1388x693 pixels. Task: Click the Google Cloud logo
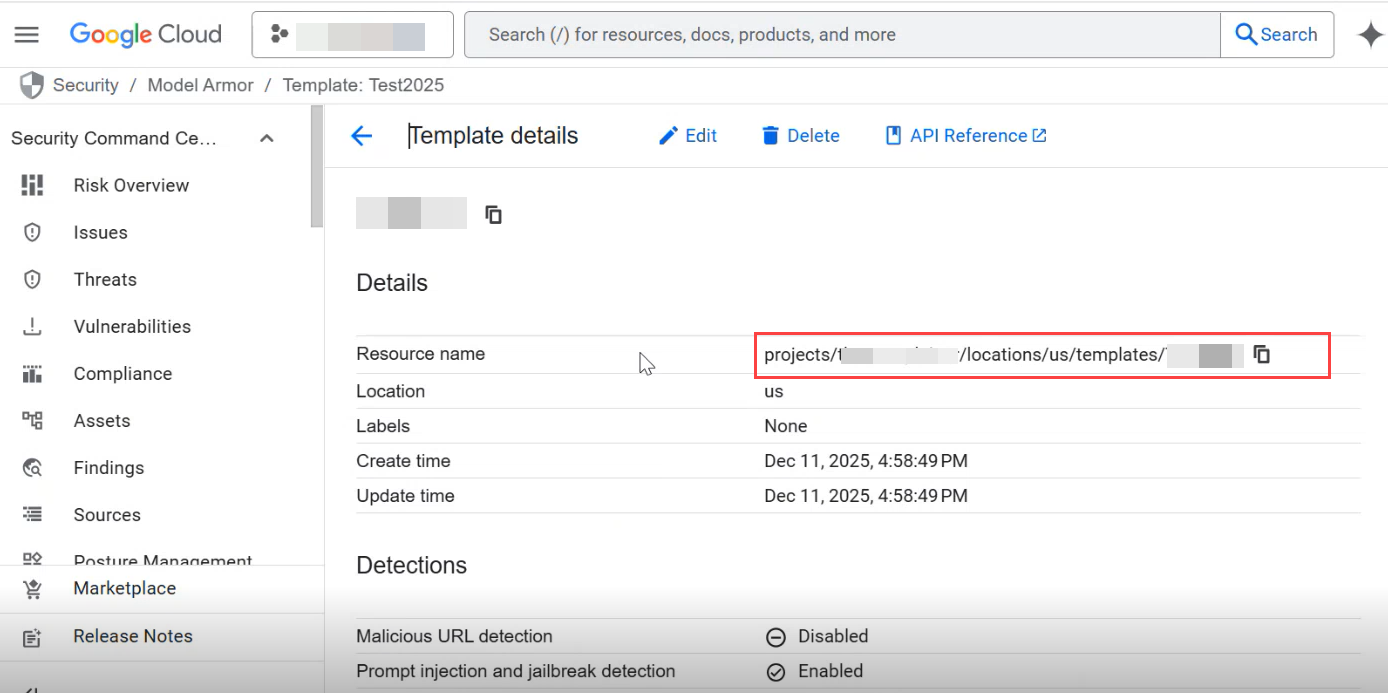(145, 35)
